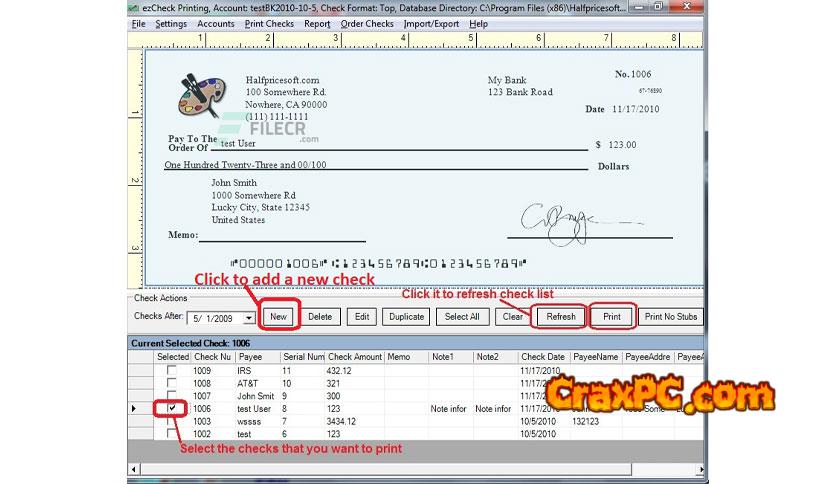Screen dimensions: 836x484
Task: Click the Select All button
Action: (462, 317)
